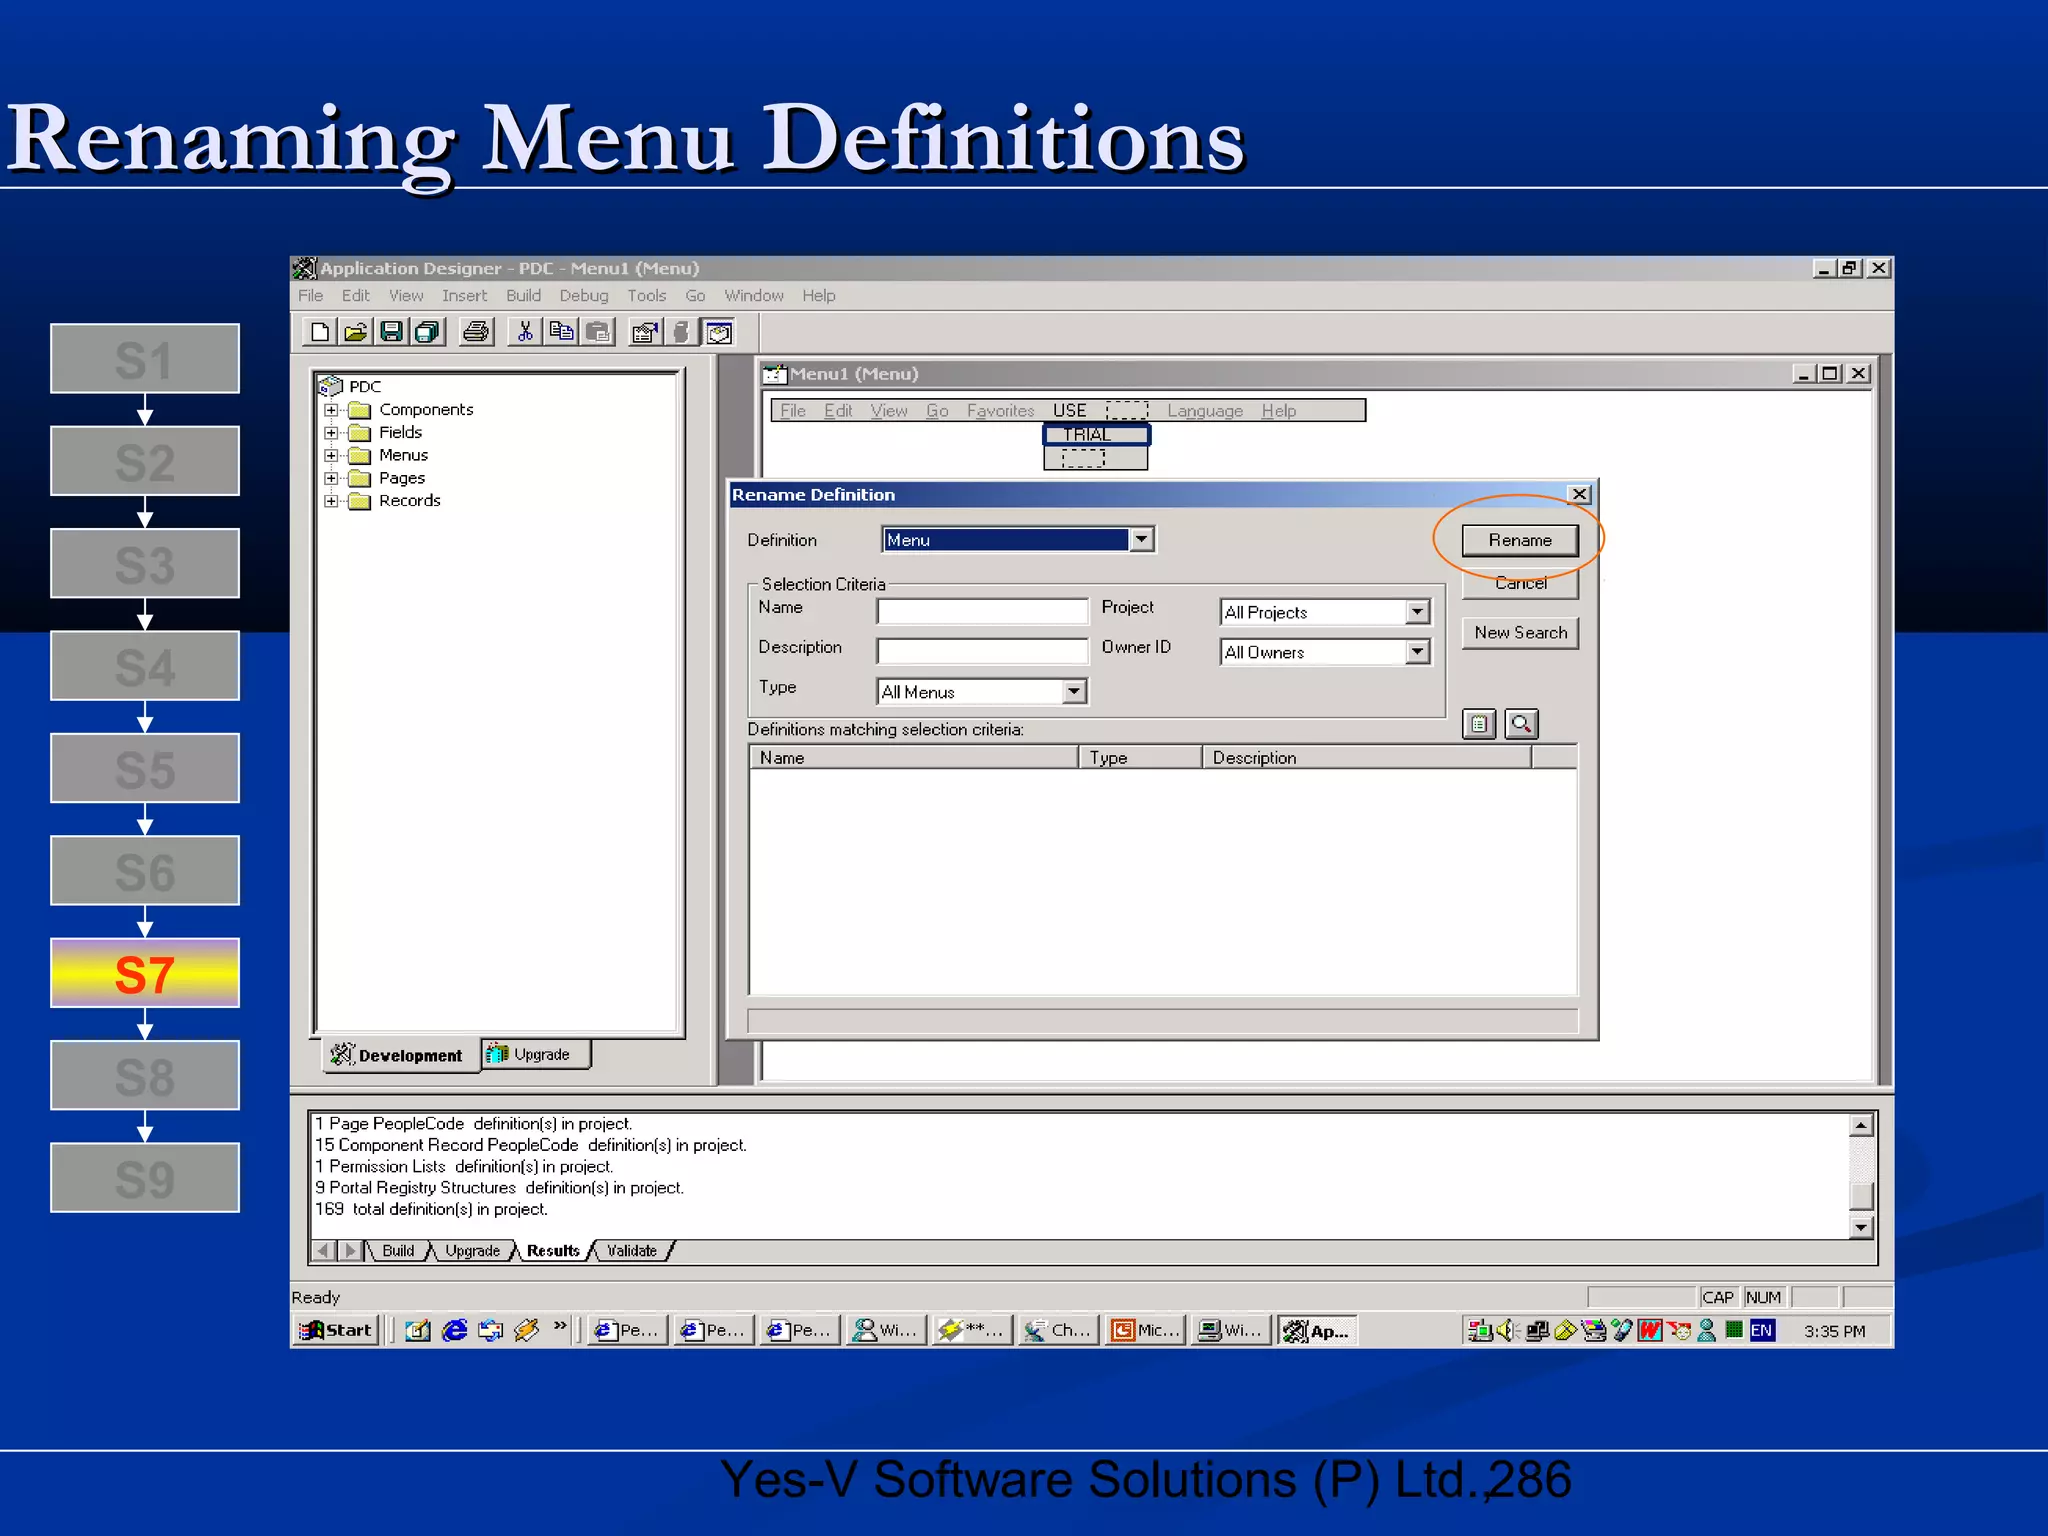Expand the Fields tree node
The image size is (2048, 1536).
pyautogui.click(x=331, y=433)
